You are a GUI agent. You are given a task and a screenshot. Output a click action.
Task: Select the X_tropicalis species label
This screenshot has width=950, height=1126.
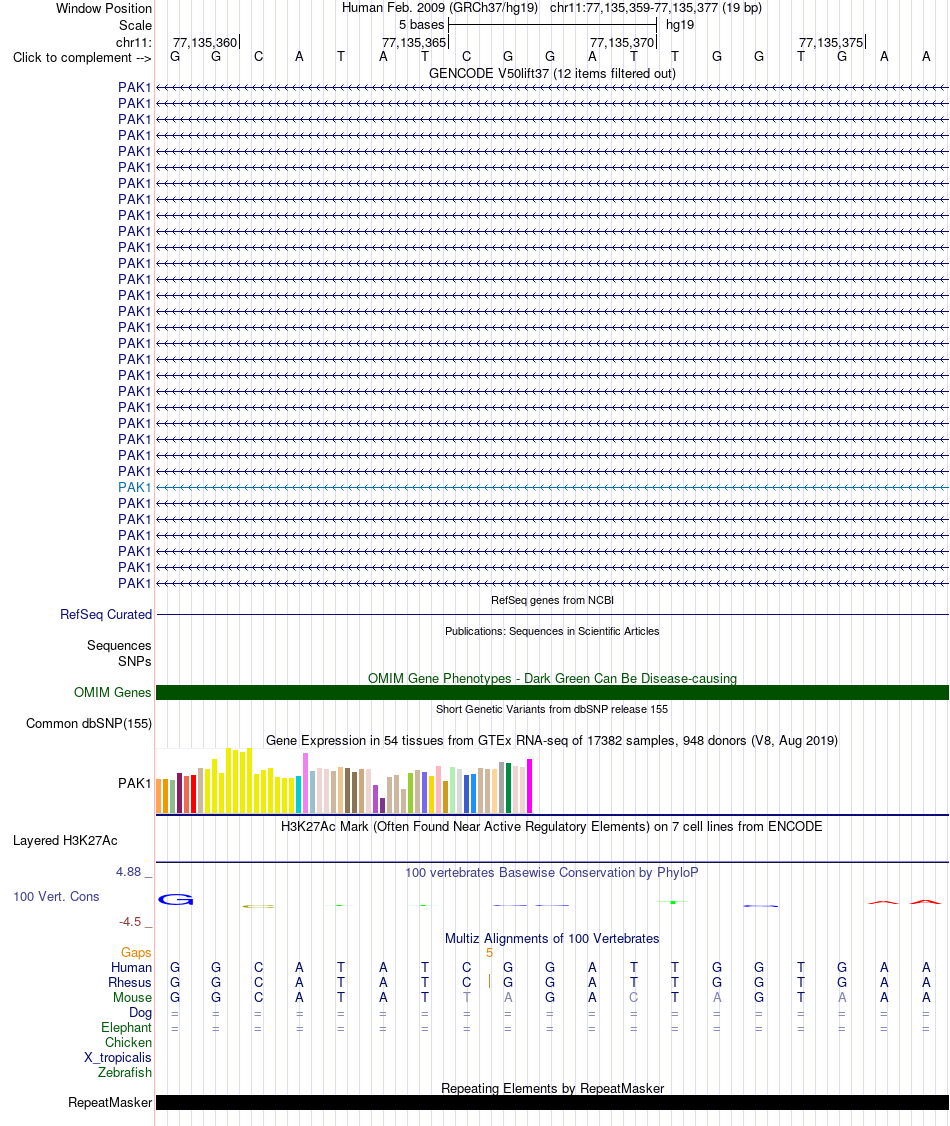coord(118,1058)
